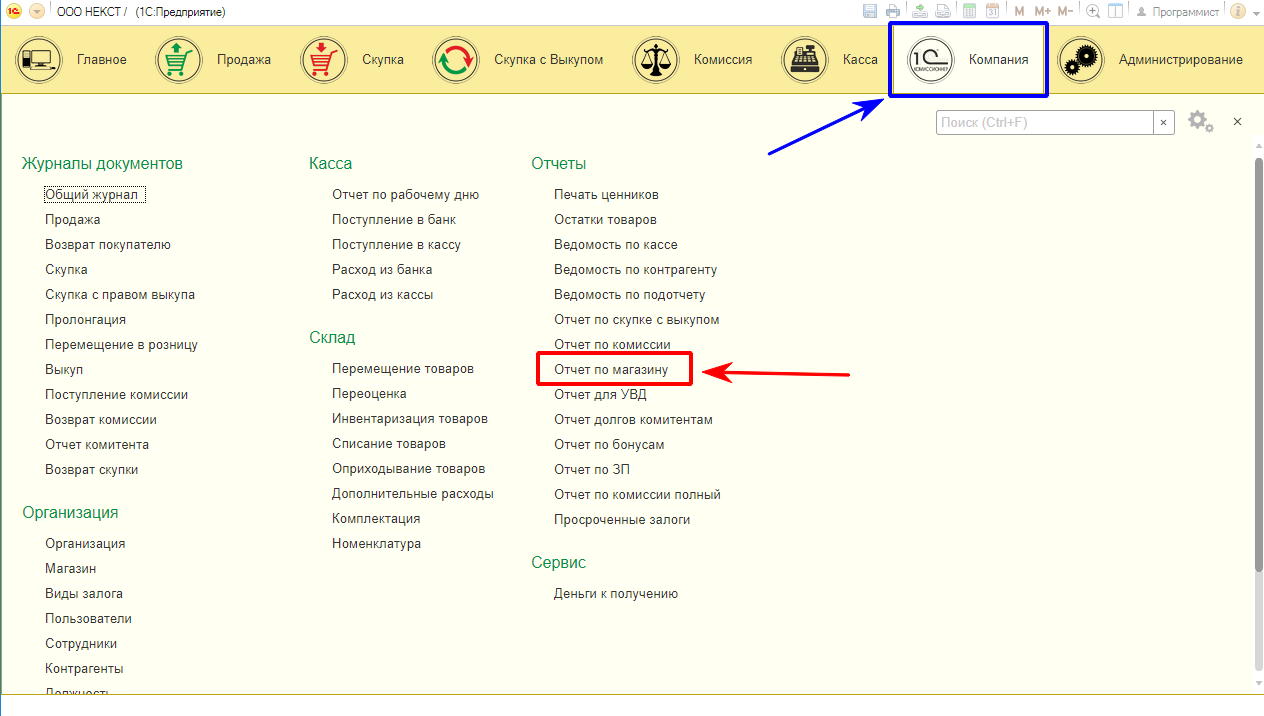Open the info icon in title bar
Image resolution: width=1264 pixels, height=716 pixels.
pos(1237,11)
